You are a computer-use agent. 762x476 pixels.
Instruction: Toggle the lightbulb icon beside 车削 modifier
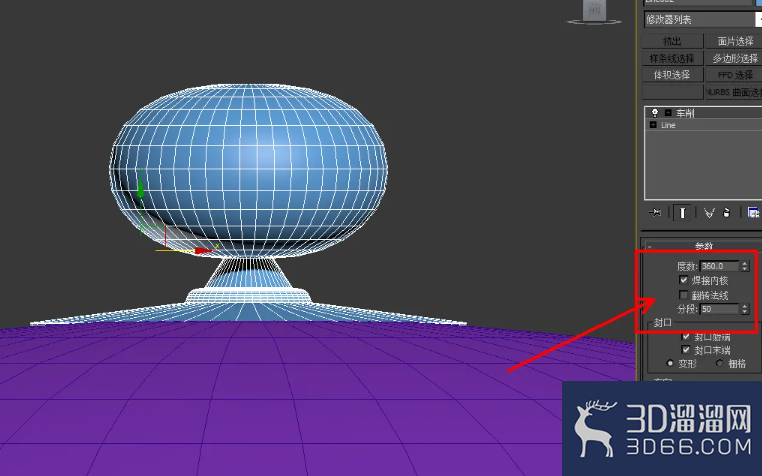[x=655, y=113]
